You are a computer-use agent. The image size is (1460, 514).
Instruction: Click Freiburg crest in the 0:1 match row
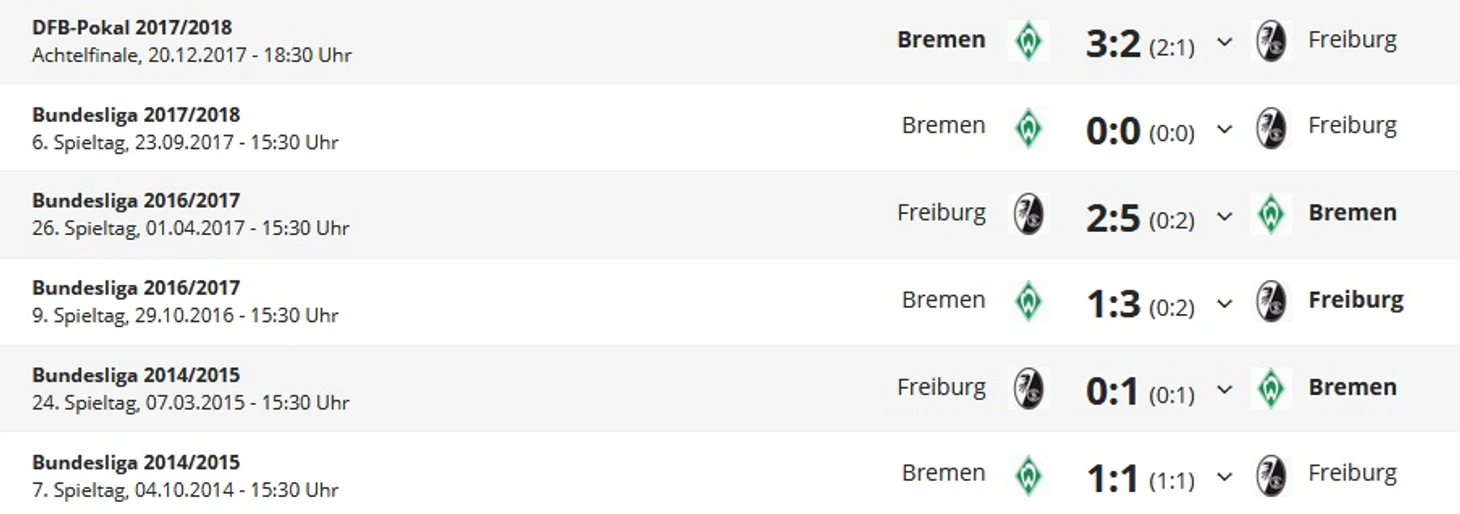pyautogui.click(x=1028, y=388)
